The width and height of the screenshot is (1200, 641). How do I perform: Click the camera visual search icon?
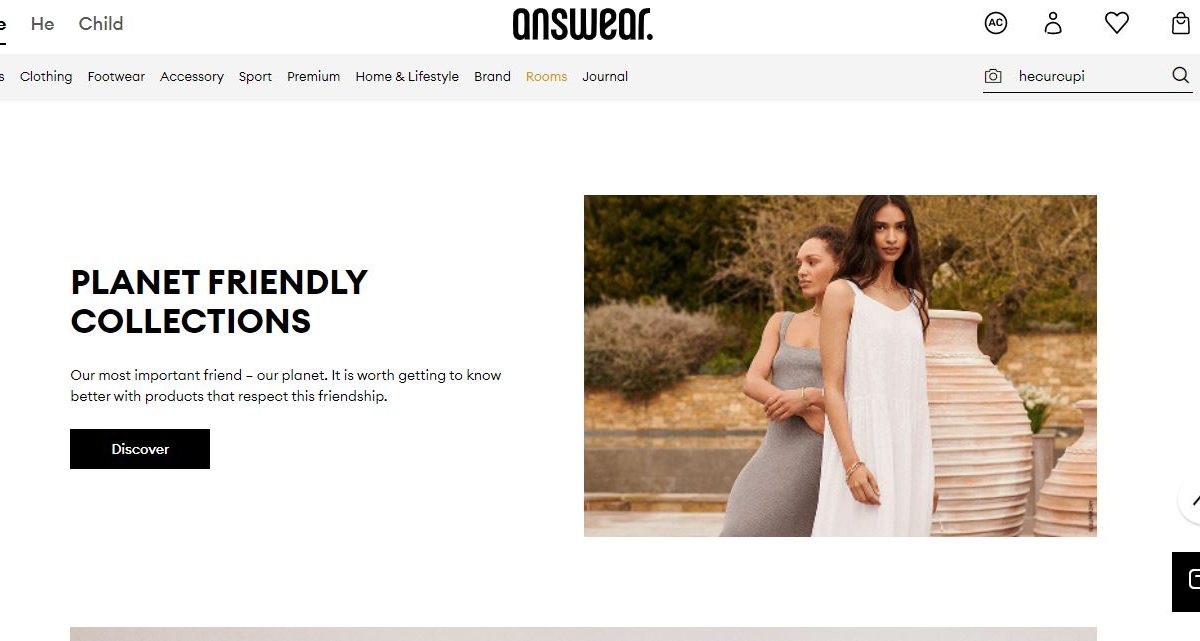pyautogui.click(x=993, y=76)
